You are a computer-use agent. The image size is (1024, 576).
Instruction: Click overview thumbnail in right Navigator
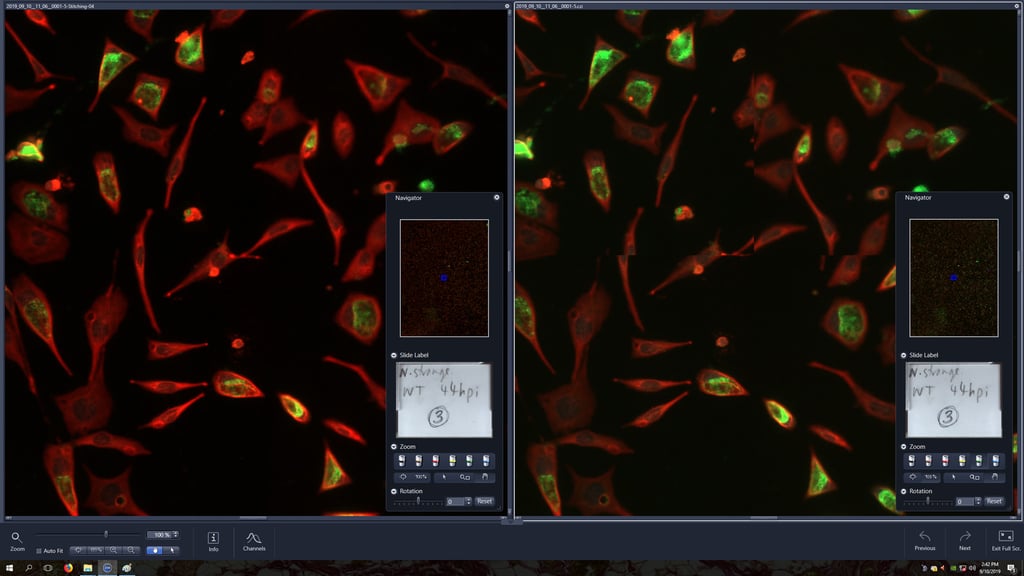(953, 278)
